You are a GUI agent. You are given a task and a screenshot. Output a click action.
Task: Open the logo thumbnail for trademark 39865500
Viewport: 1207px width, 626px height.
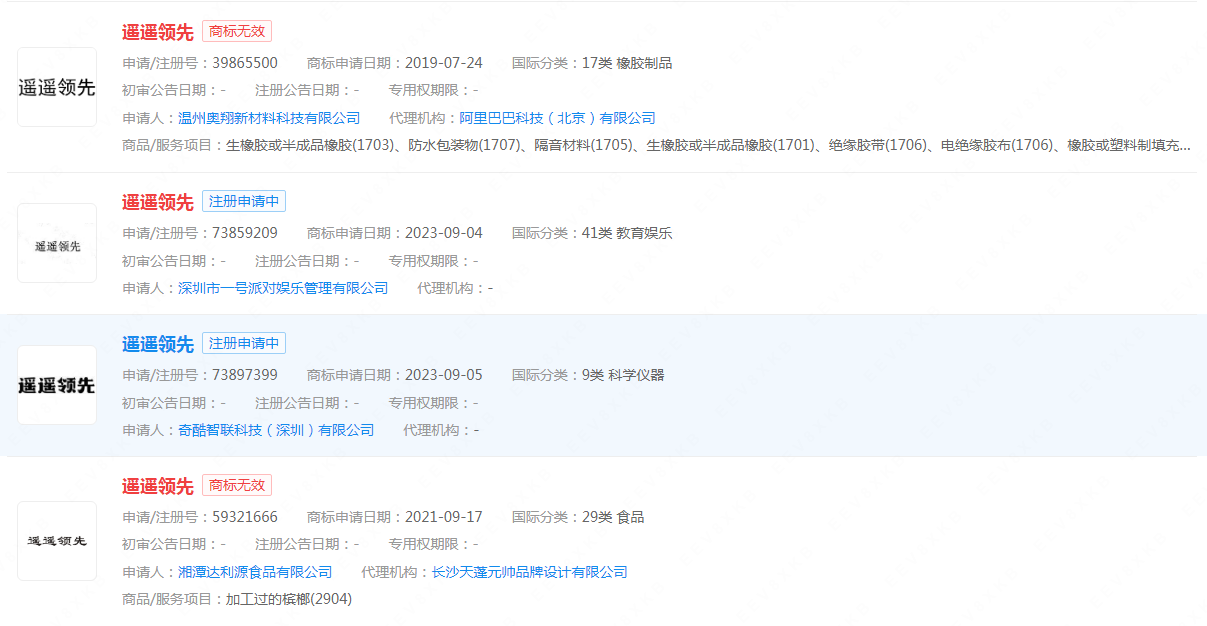click(57, 87)
